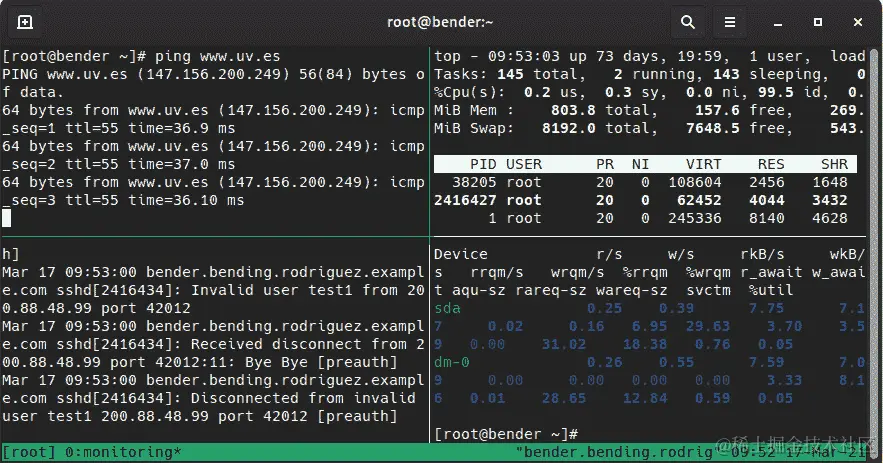Click the ping www.uv.es command text
This screenshot has width=883, height=463.
[x=217, y=56]
